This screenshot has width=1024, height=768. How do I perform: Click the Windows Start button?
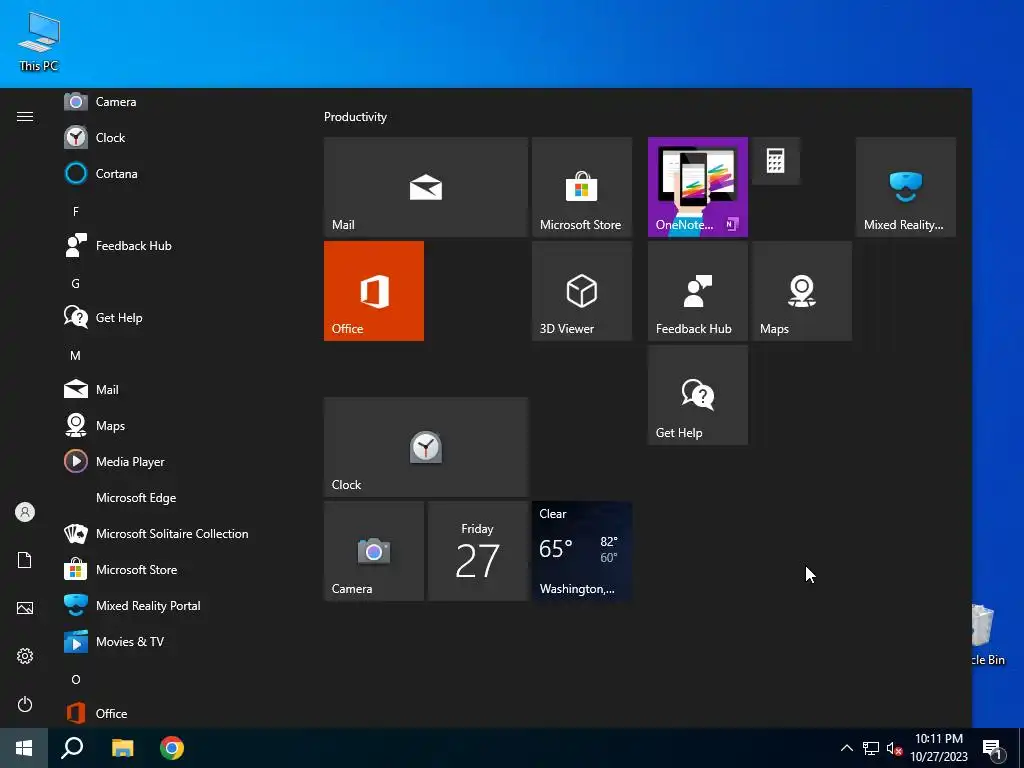(24, 748)
